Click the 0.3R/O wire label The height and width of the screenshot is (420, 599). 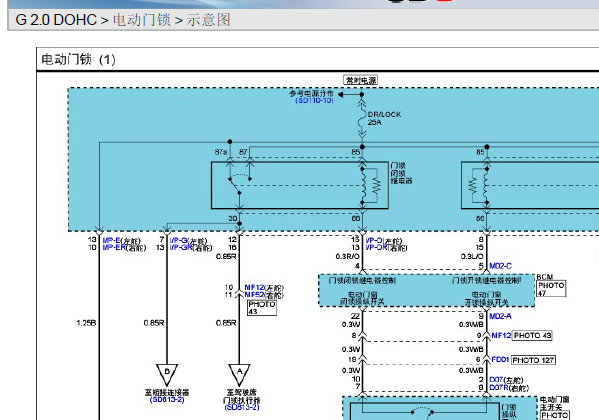pos(347,256)
